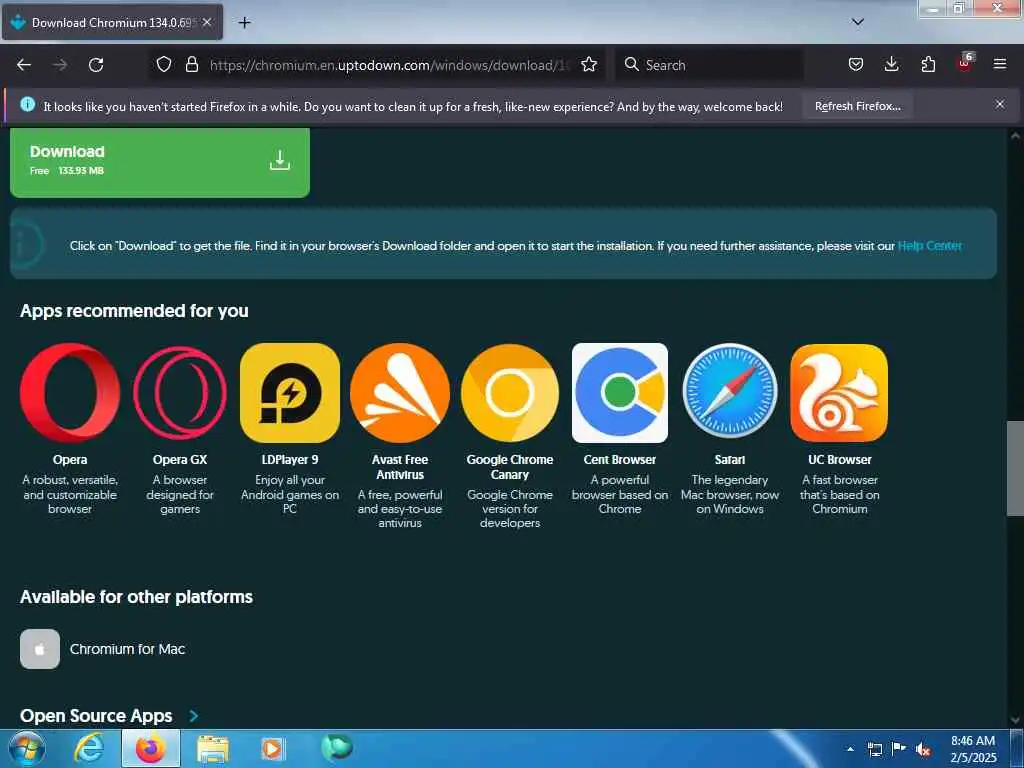Click the site security padlock icon
The width and height of the screenshot is (1024, 768).
(191, 65)
